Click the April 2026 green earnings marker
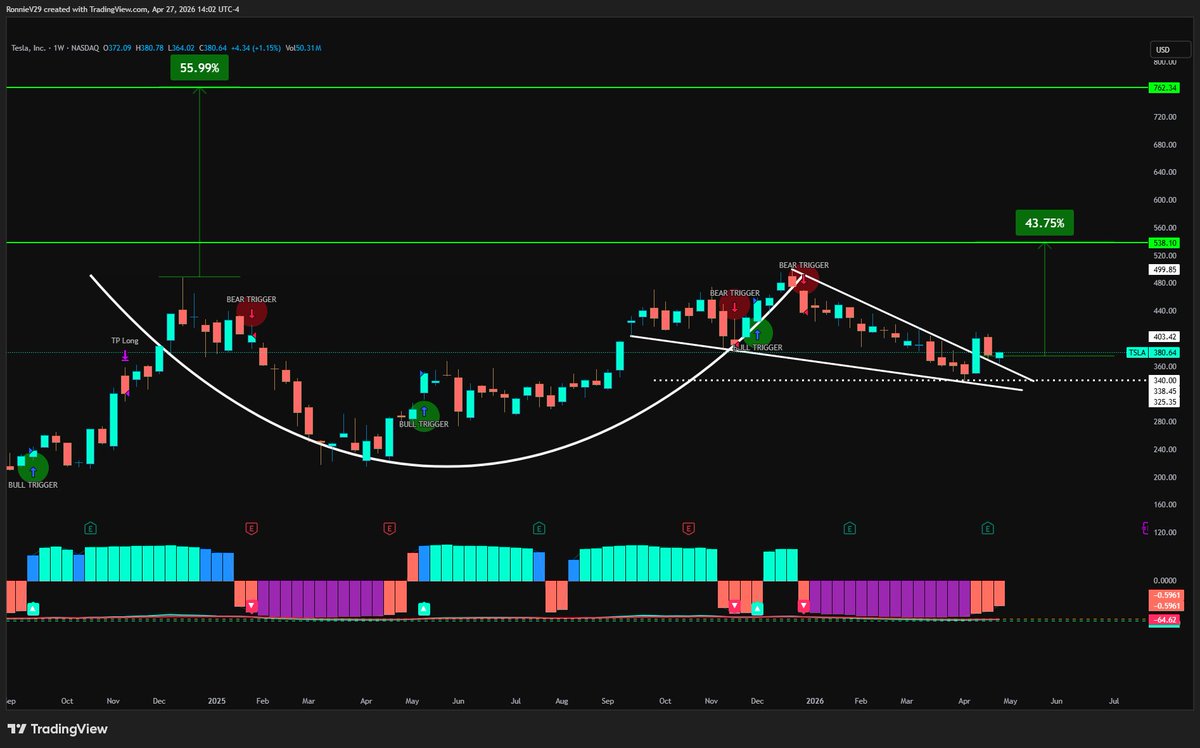 [987, 526]
